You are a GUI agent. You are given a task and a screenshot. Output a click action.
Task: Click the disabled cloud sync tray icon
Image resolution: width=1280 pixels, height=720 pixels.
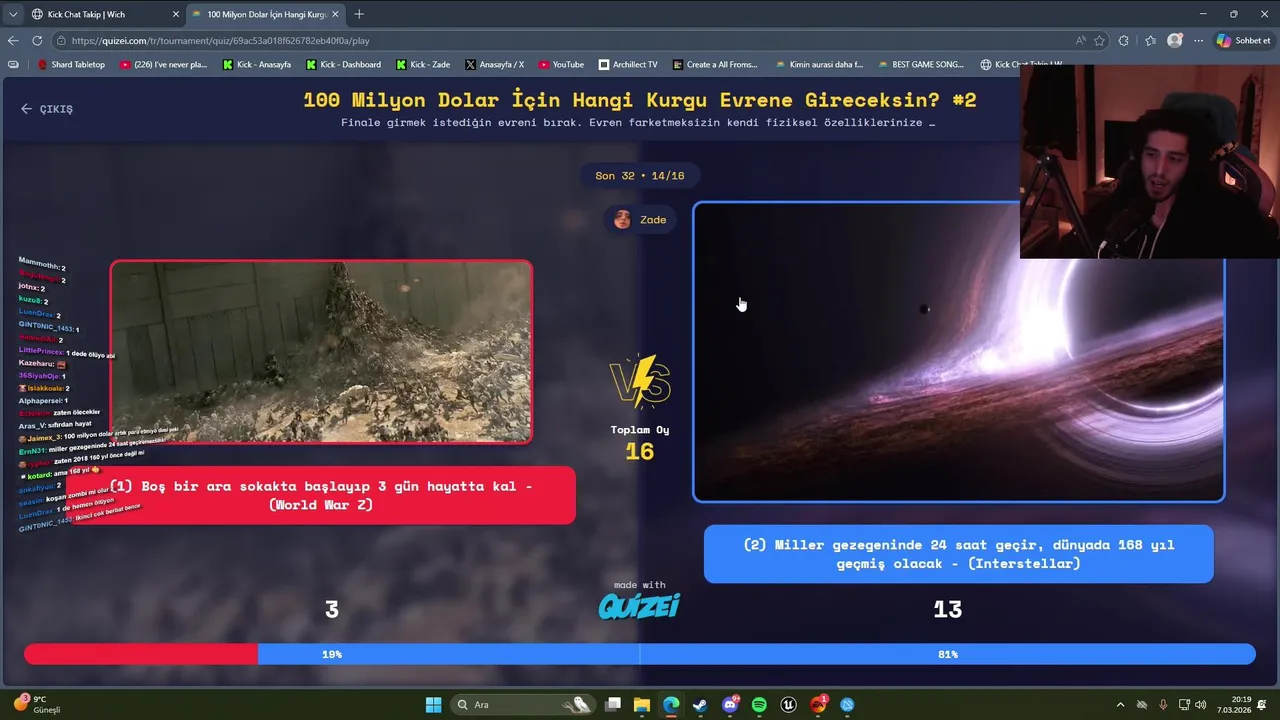1142,705
